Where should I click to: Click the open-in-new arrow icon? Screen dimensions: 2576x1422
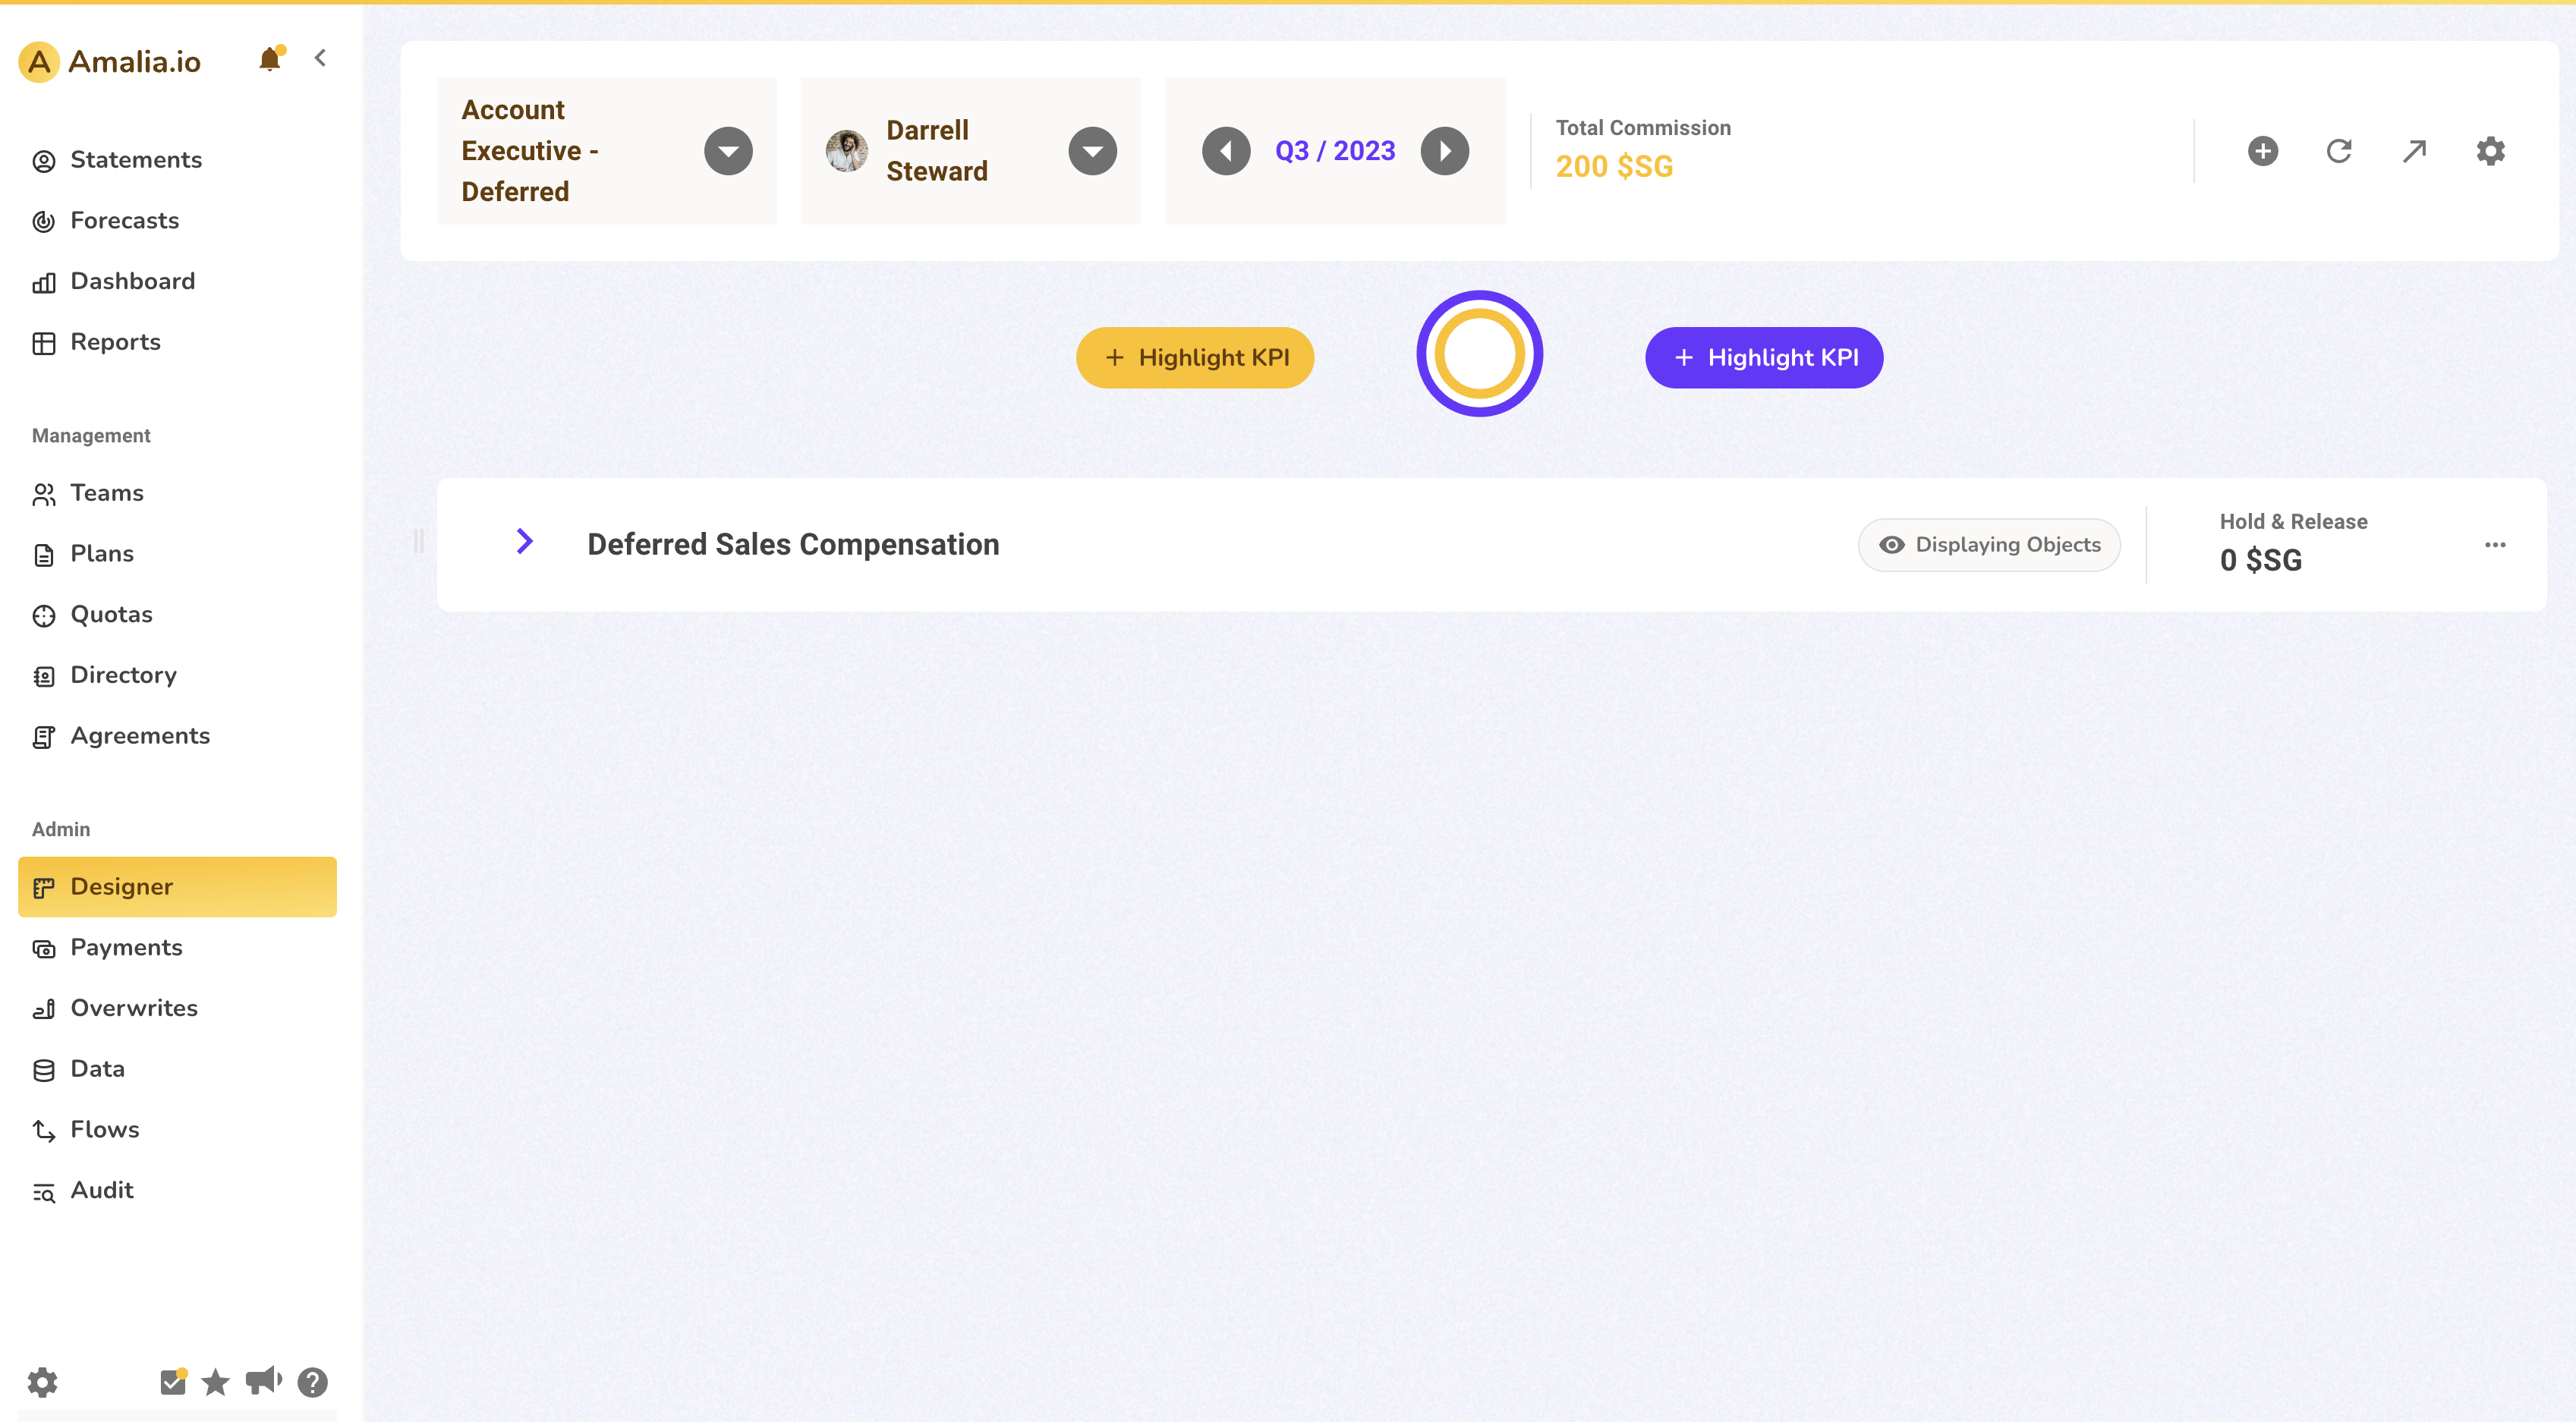[x=2415, y=151]
